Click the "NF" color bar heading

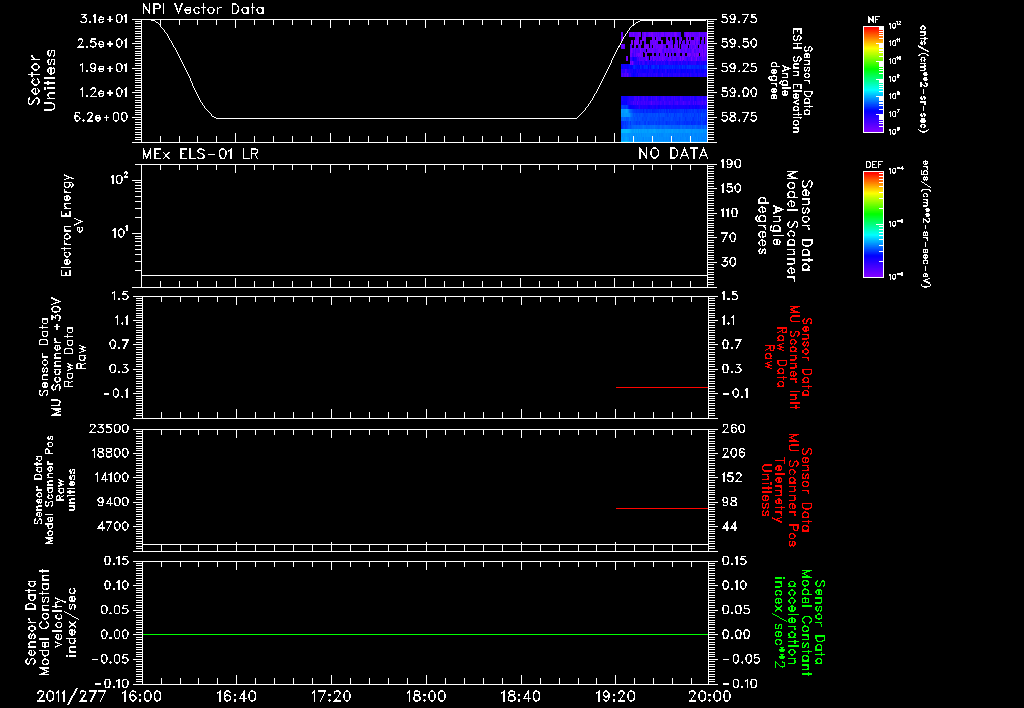click(x=873, y=20)
